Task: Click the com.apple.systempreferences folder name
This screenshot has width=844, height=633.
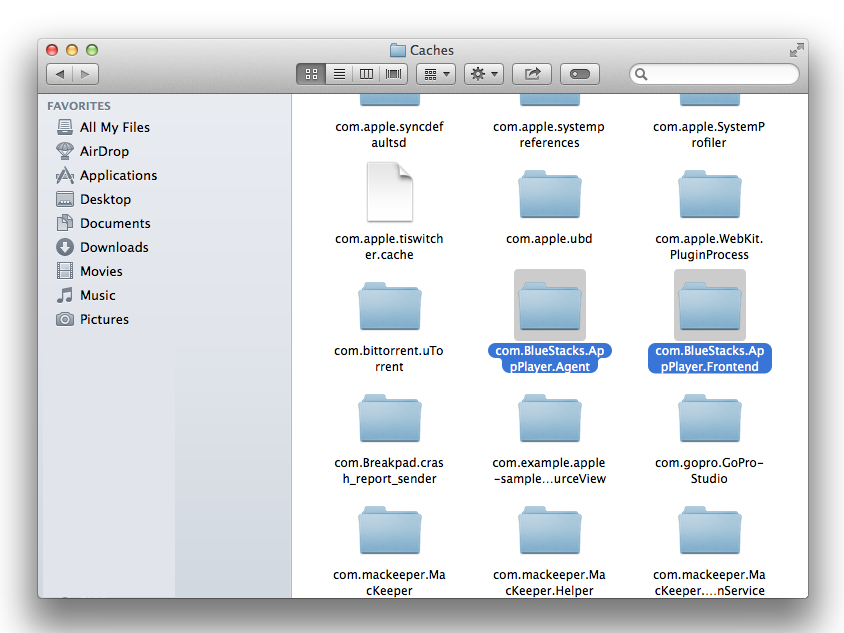Action: [549, 135]
